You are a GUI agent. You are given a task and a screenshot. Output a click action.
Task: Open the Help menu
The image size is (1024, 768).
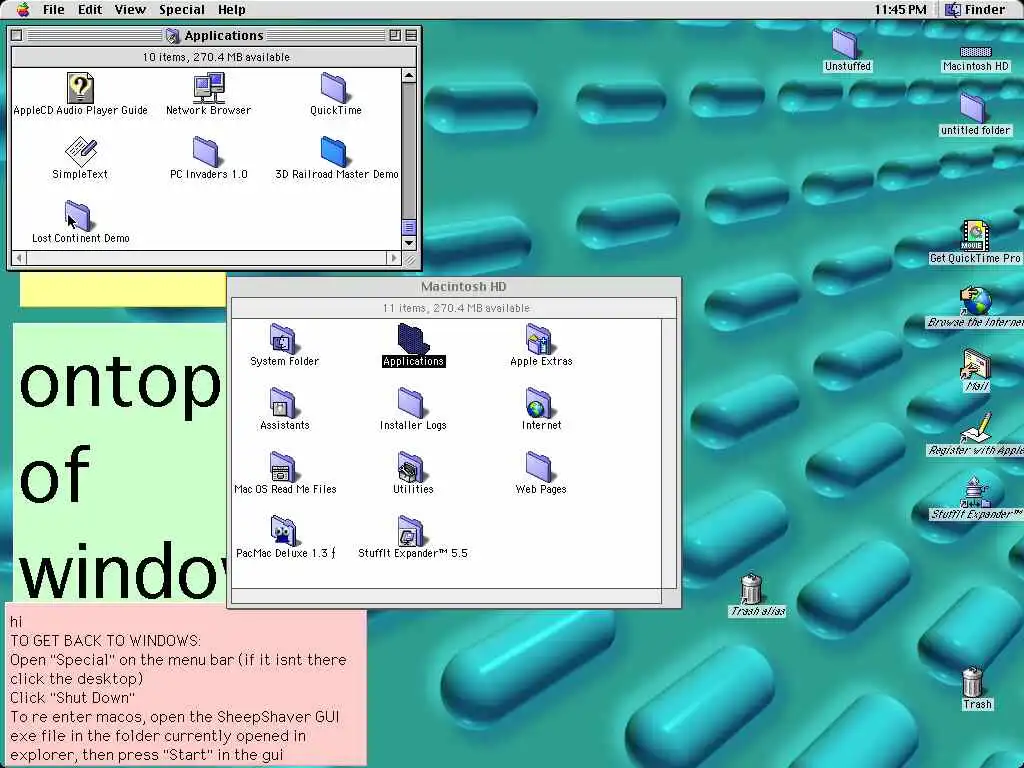[231, 10]
